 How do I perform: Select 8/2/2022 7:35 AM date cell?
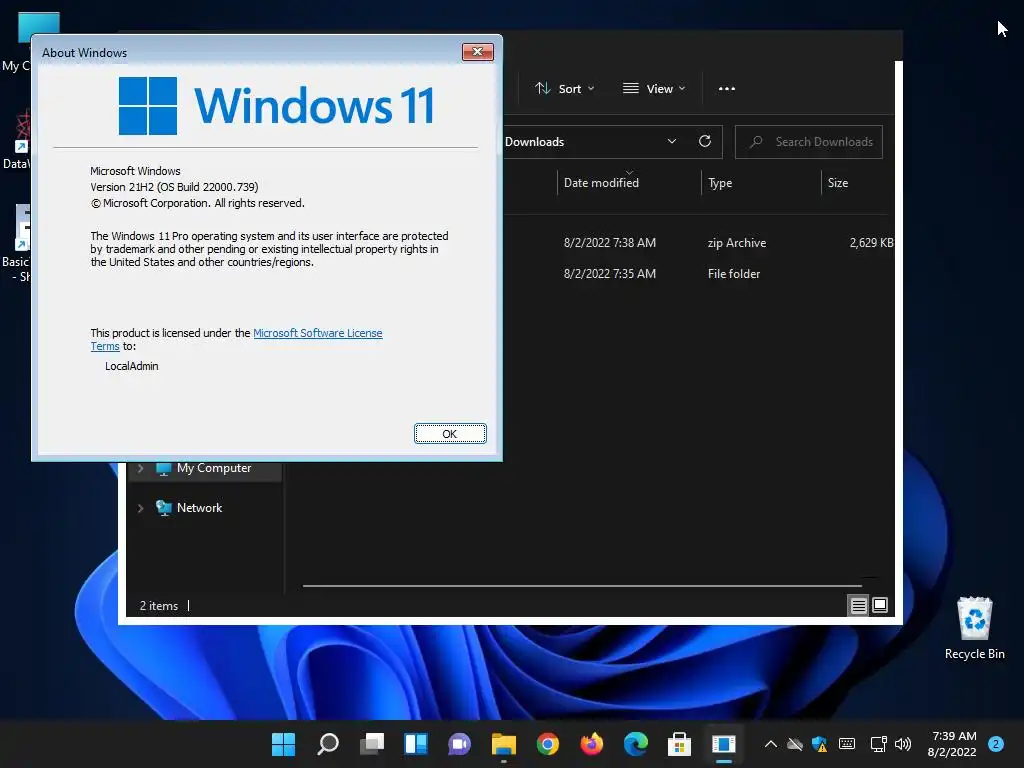[x=610, y=274]
